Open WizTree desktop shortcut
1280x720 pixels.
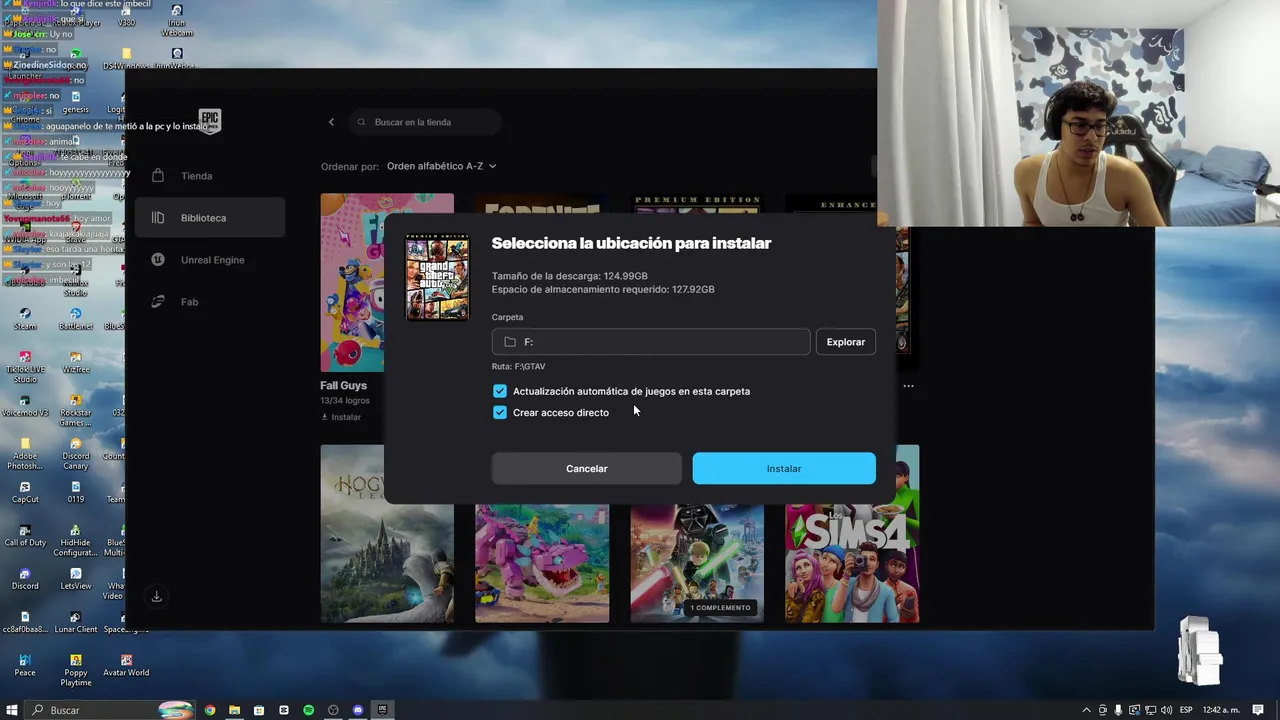coord(75,362)
